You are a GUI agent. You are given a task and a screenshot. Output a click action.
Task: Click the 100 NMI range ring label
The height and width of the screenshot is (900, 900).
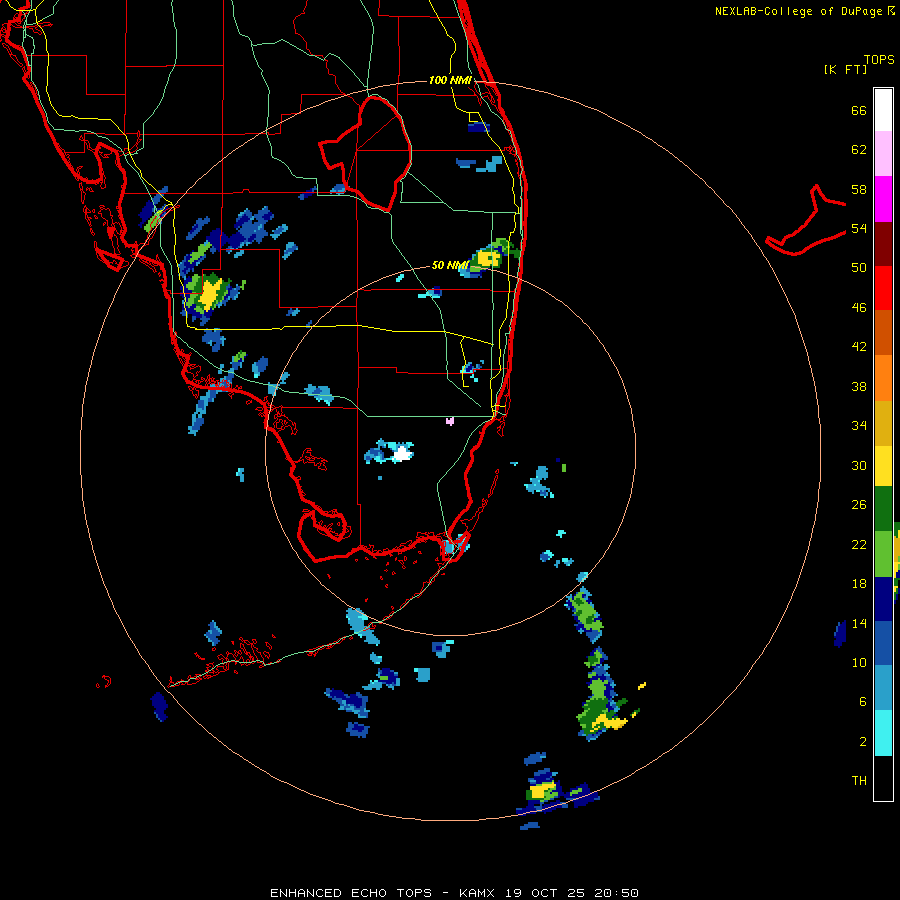pyautogui.click(x=450, y=80)
